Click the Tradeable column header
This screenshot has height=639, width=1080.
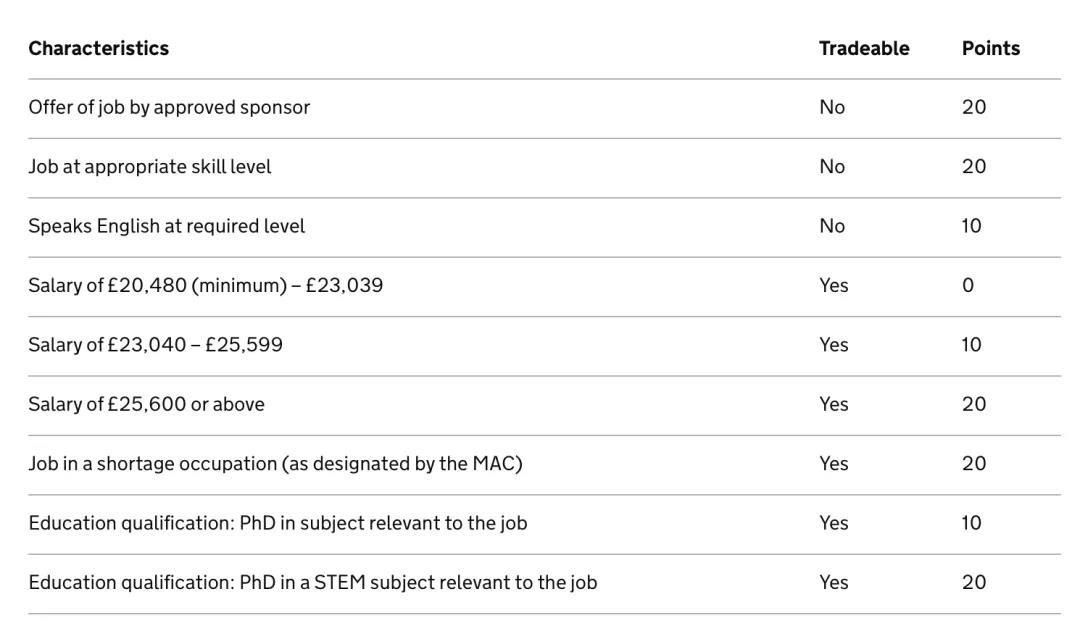pos(863,48)
